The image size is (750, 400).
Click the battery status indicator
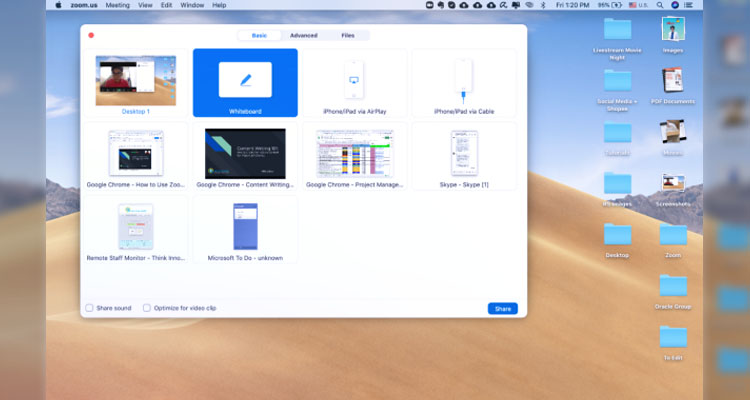[x=610, y=5]
